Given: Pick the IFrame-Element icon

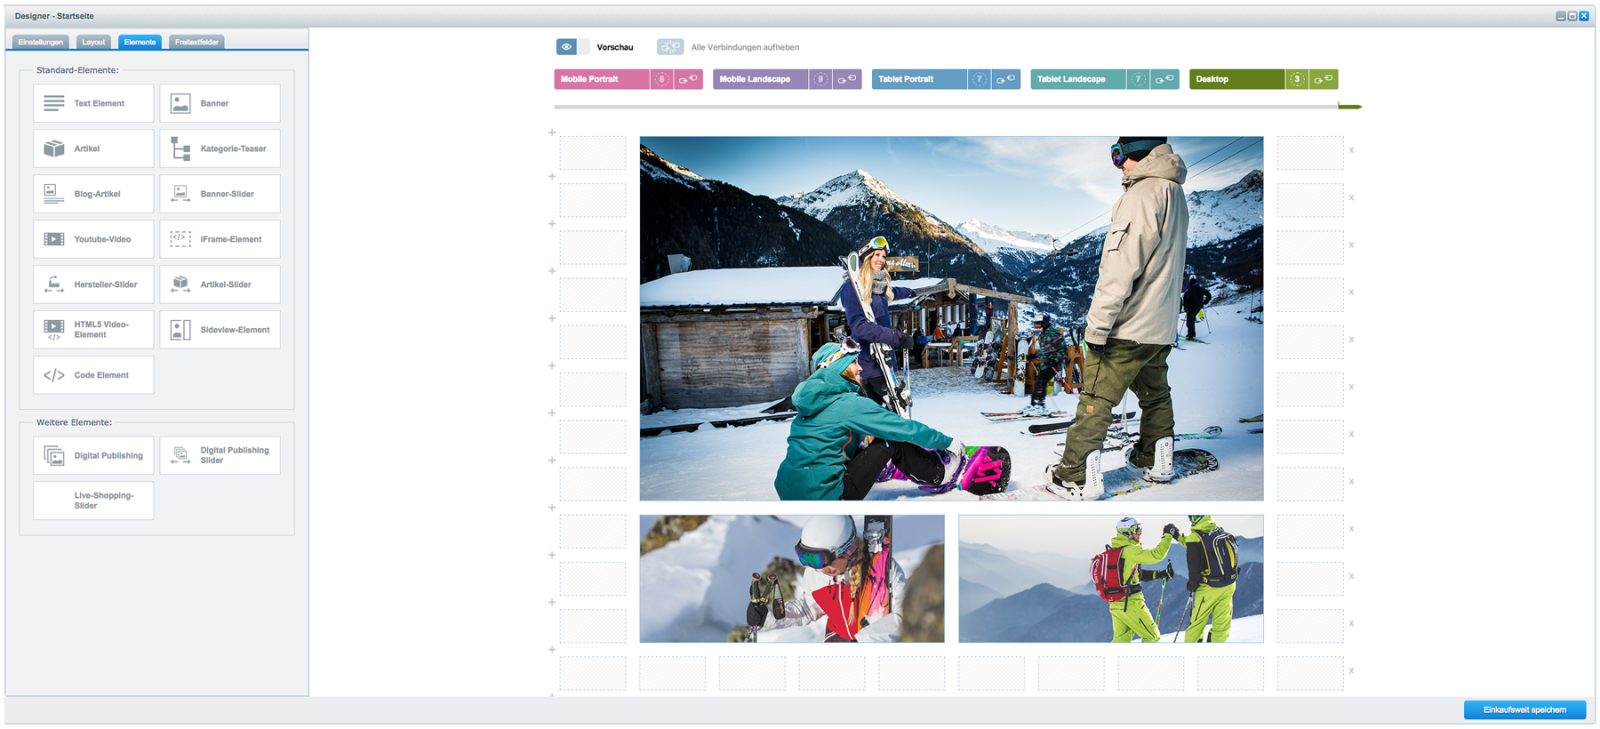Looking at the screenshot, I should coord(180,239).
